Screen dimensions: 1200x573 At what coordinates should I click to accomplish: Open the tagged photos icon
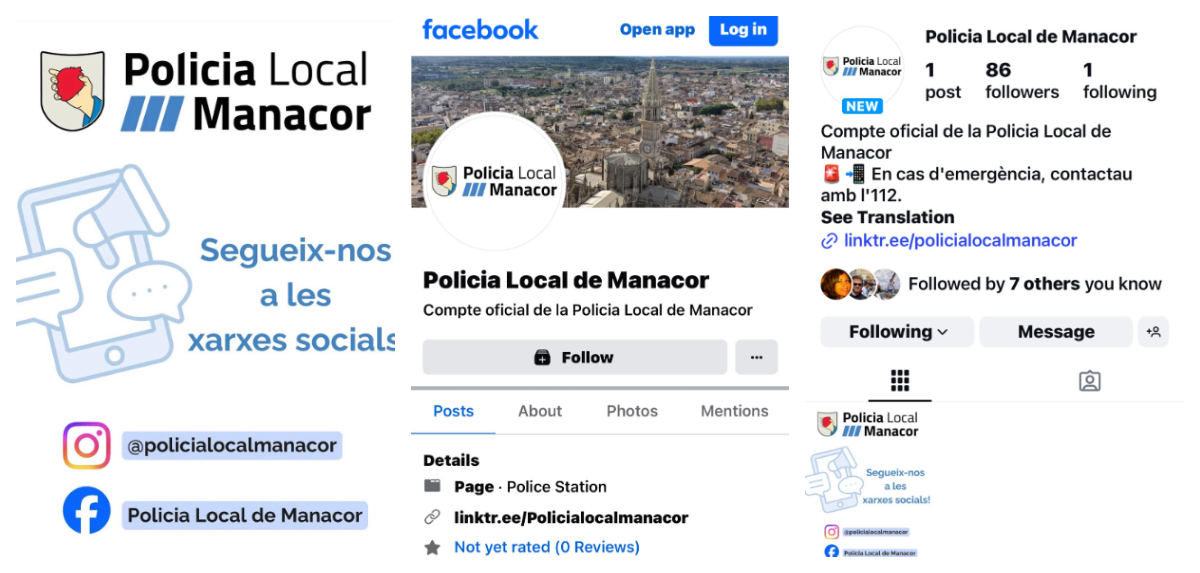pyautogui.click(x=1089, y=380)
